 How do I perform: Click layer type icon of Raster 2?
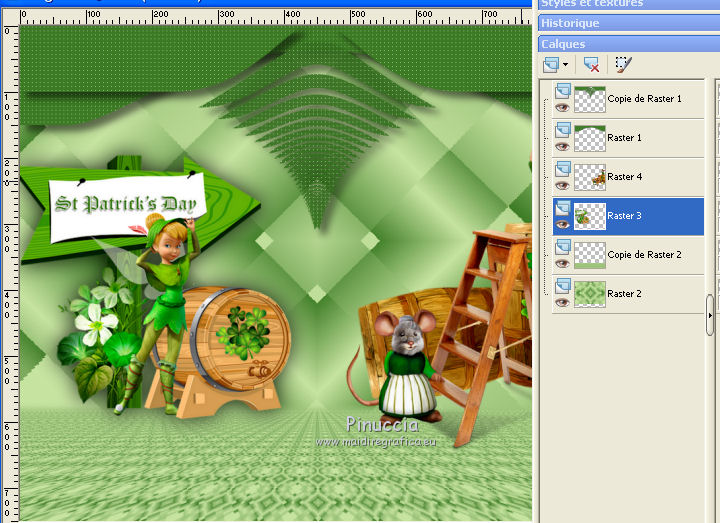pos(563,286)
